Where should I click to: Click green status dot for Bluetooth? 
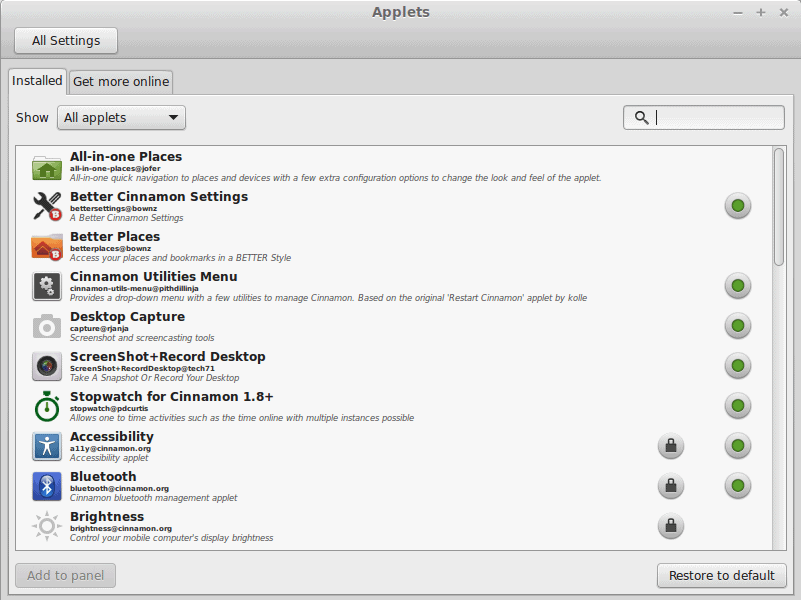point(738,486)
